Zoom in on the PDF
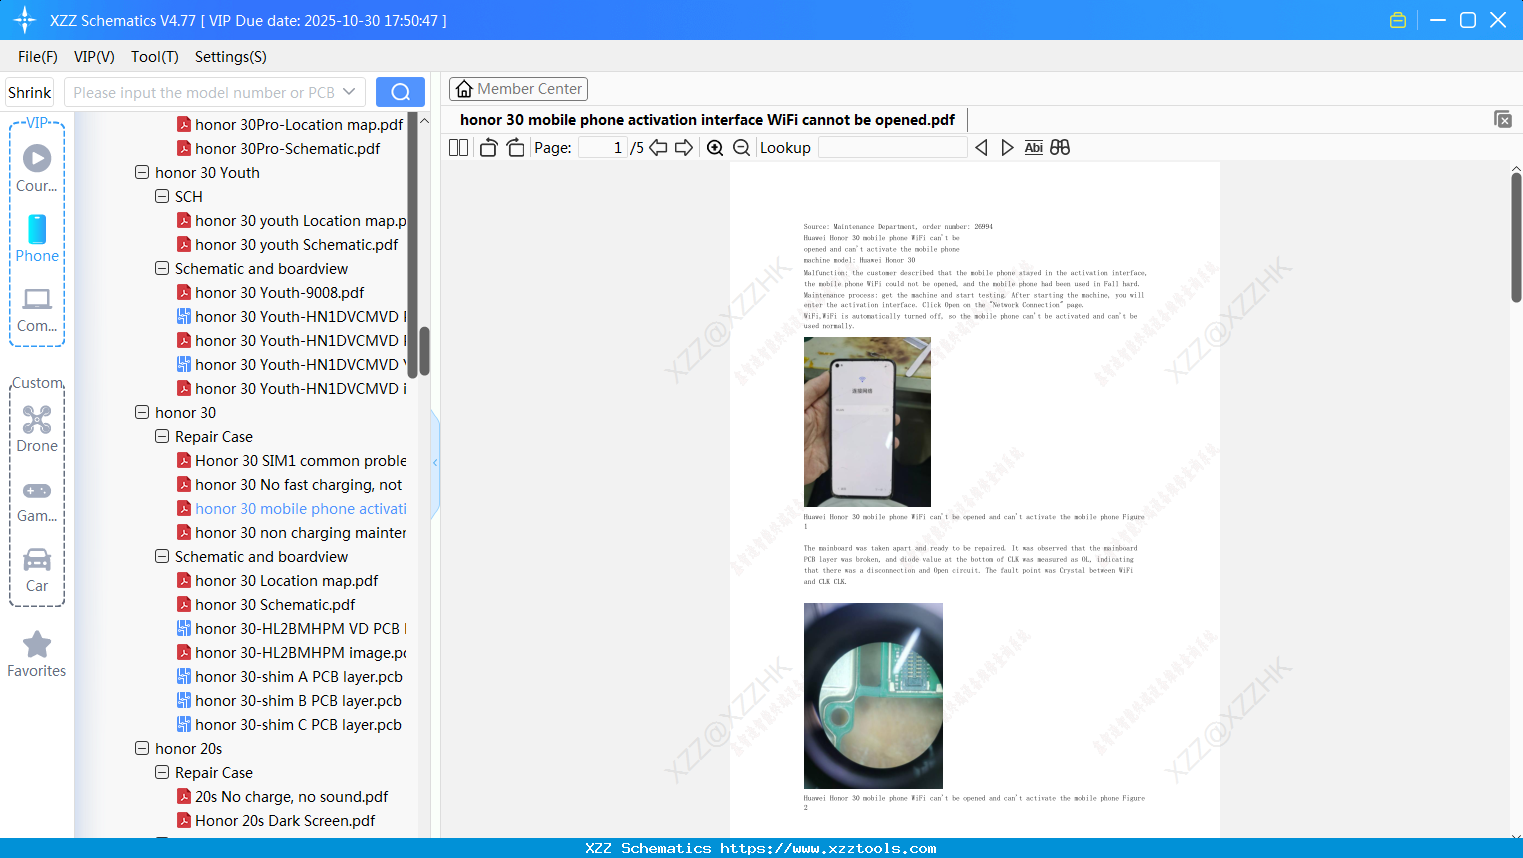1523x858 pixels. pyautogui.click(x=715, y=148)
